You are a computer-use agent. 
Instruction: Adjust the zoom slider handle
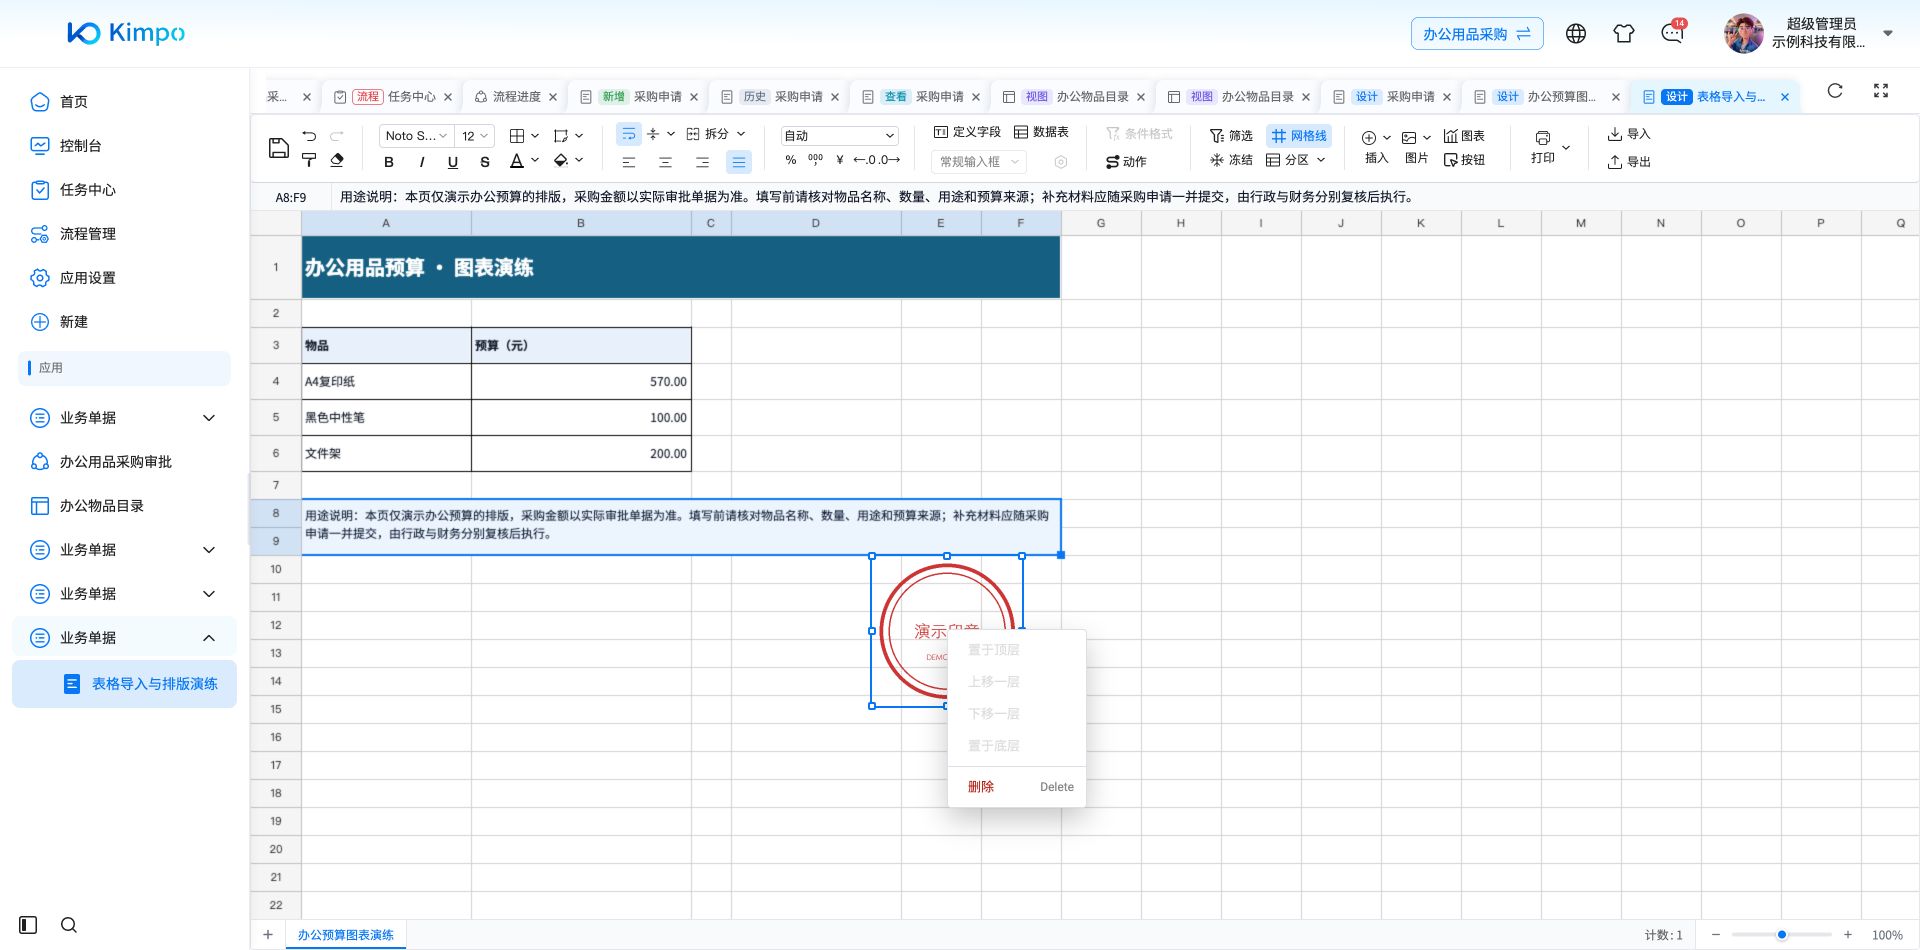[x=1781, y=935]
